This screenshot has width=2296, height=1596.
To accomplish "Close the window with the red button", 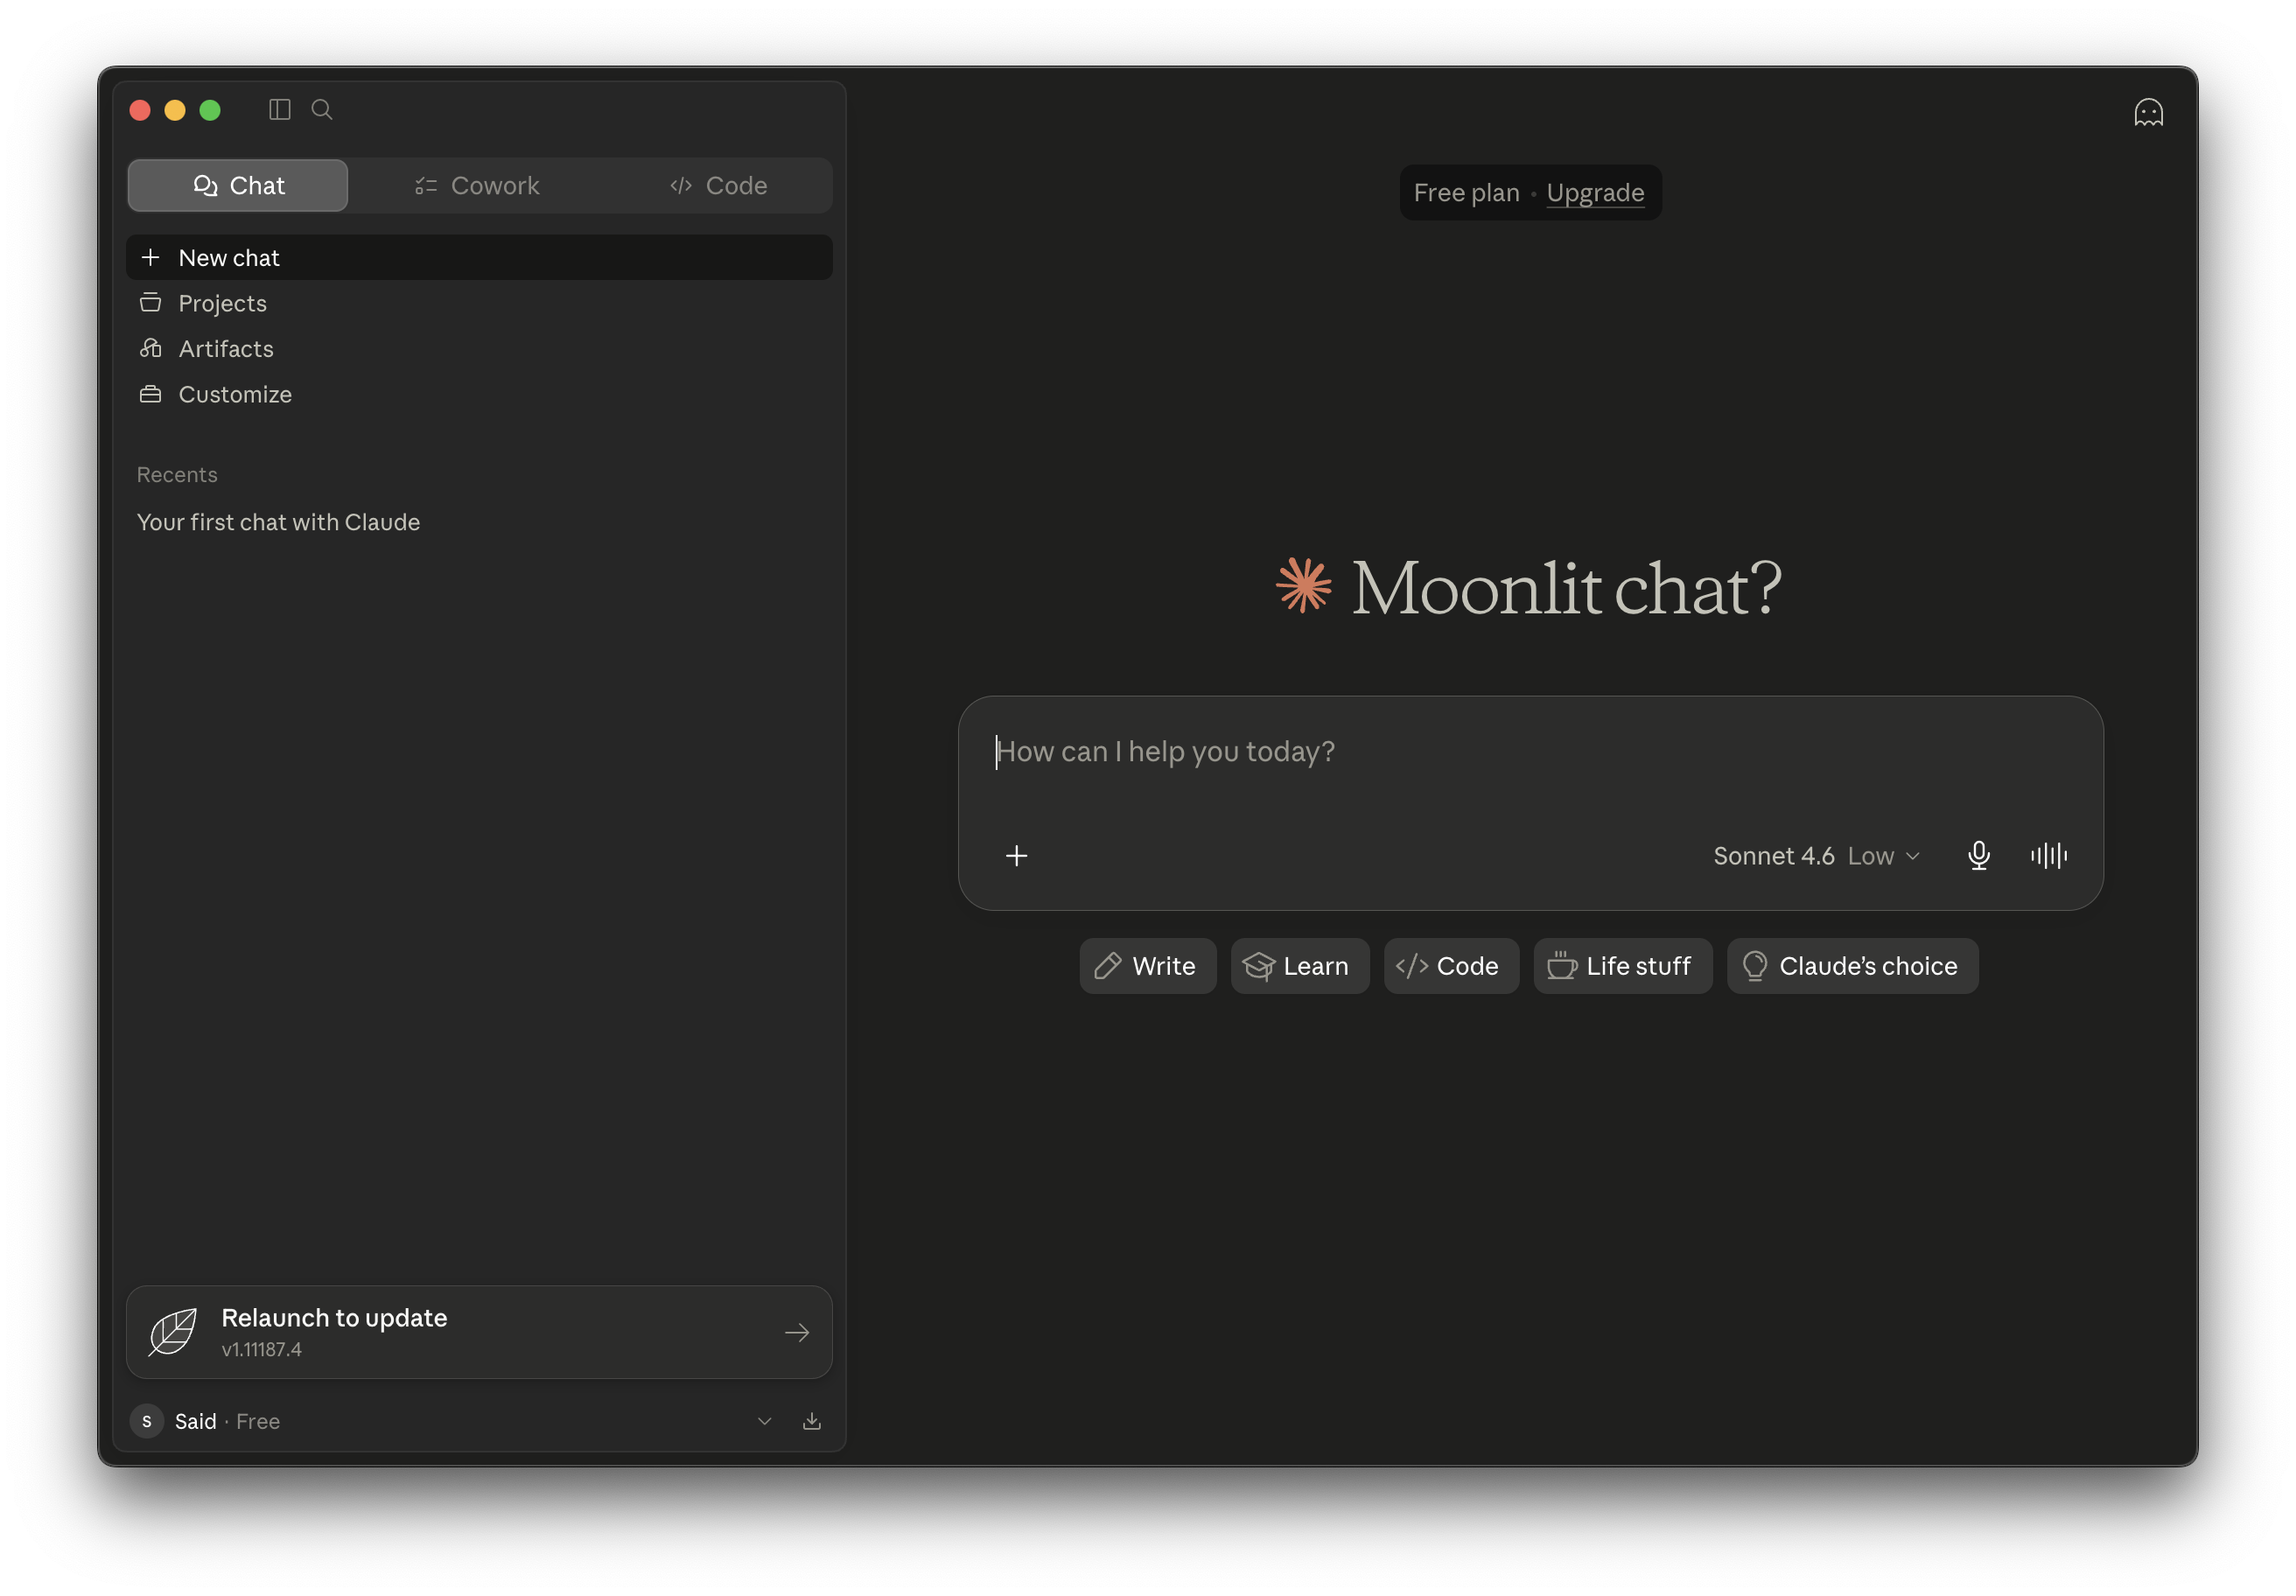I will tap(140, 110).
